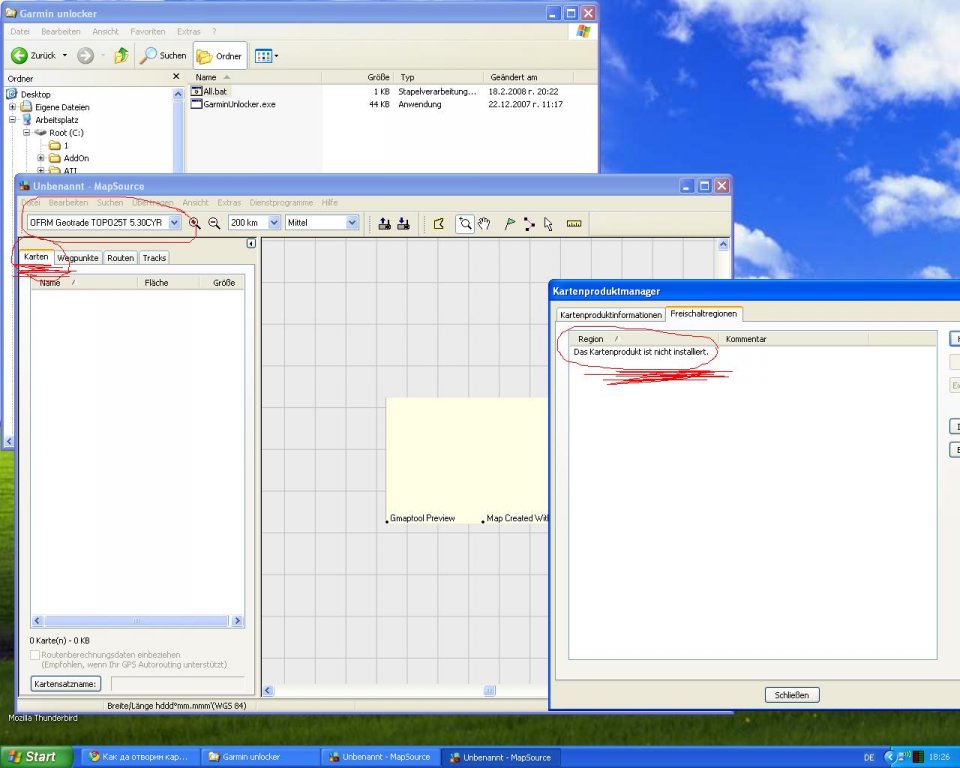
Task: Open the map product dropdown
Action: coord(175,223)
